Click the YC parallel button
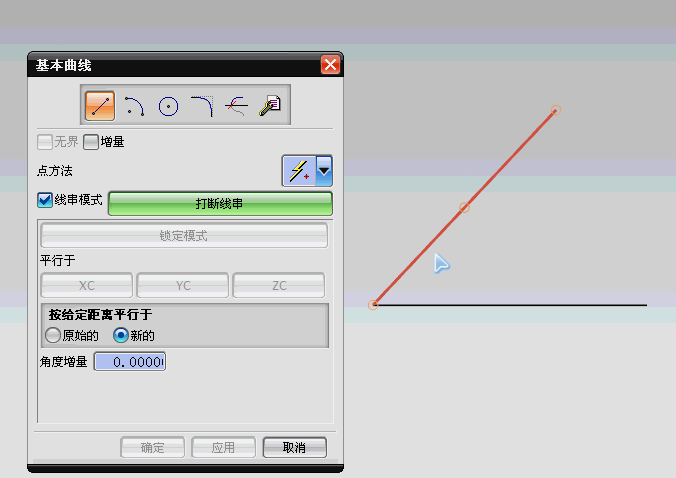 pos(183,285)
